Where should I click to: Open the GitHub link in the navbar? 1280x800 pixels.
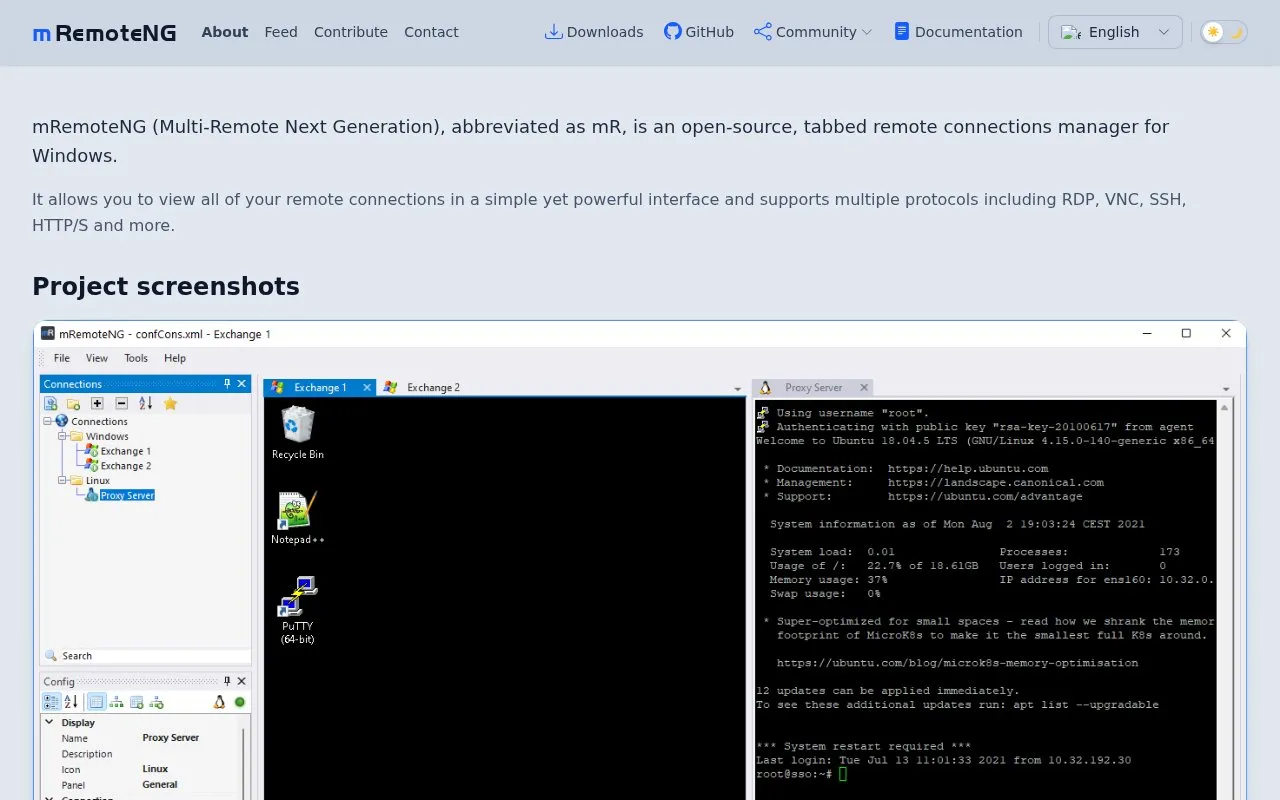[699, 32]
